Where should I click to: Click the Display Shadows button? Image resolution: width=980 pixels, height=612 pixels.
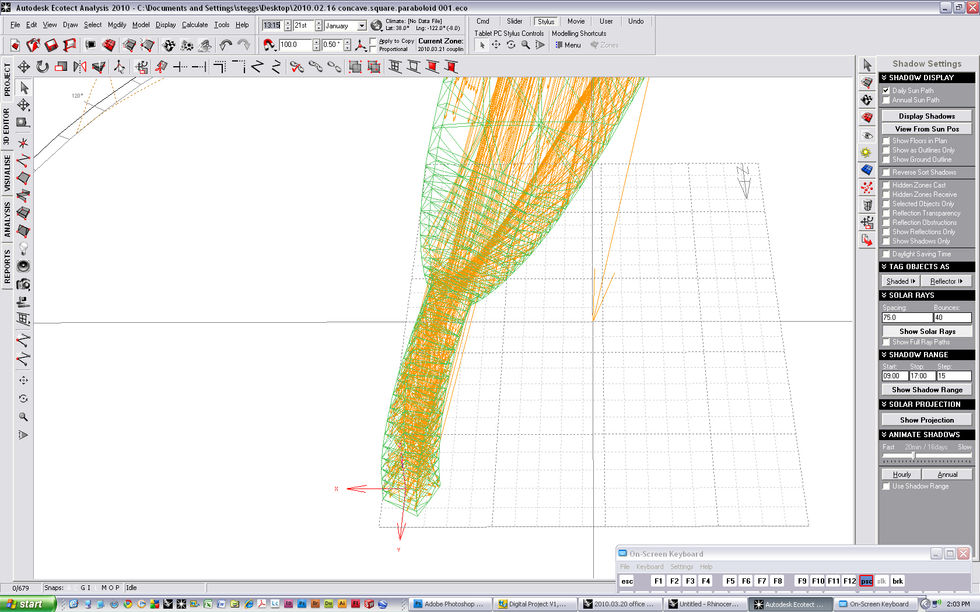927,116
